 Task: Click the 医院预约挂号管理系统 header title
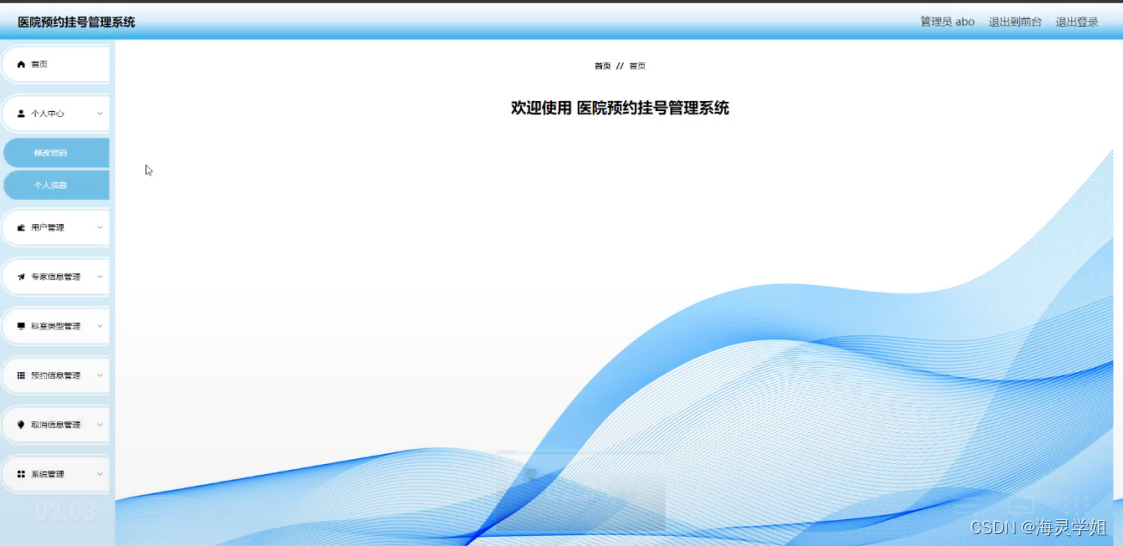pos(76,22)
